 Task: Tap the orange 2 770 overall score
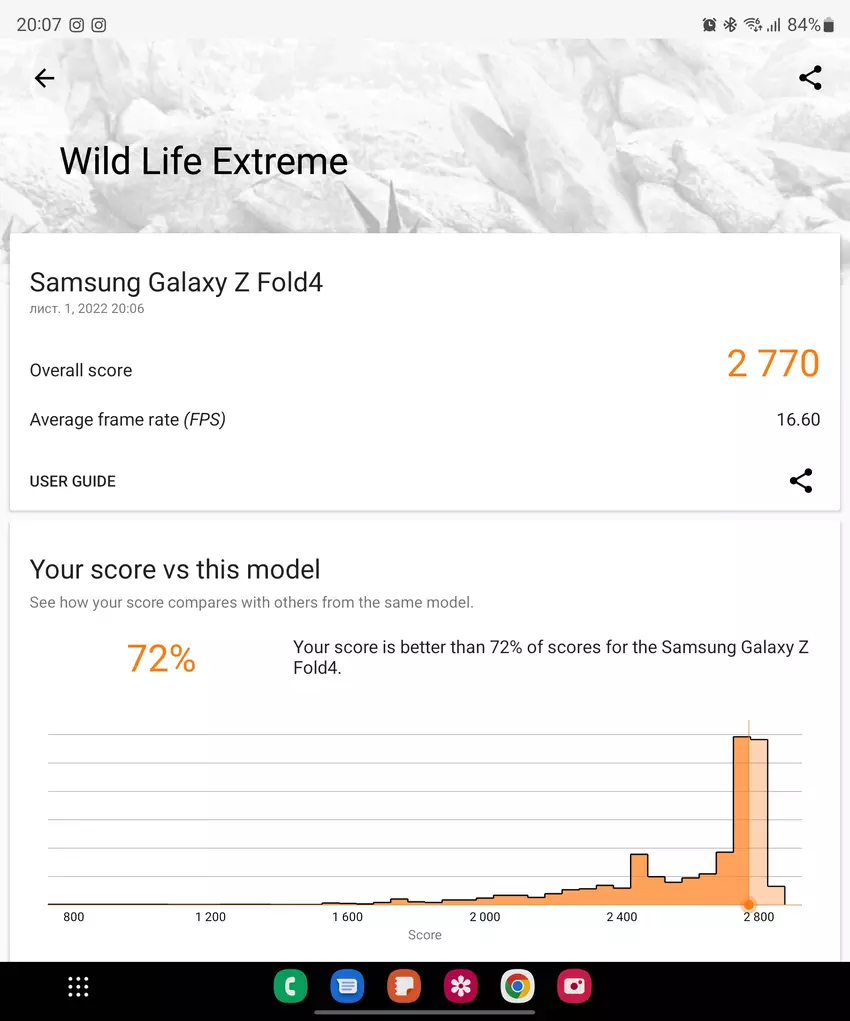(773, 364)
